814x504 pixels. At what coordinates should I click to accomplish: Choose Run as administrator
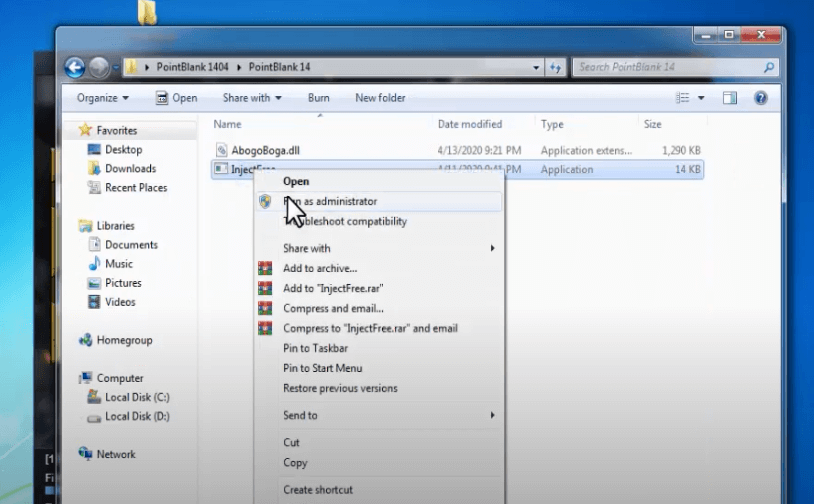[379, 201]
